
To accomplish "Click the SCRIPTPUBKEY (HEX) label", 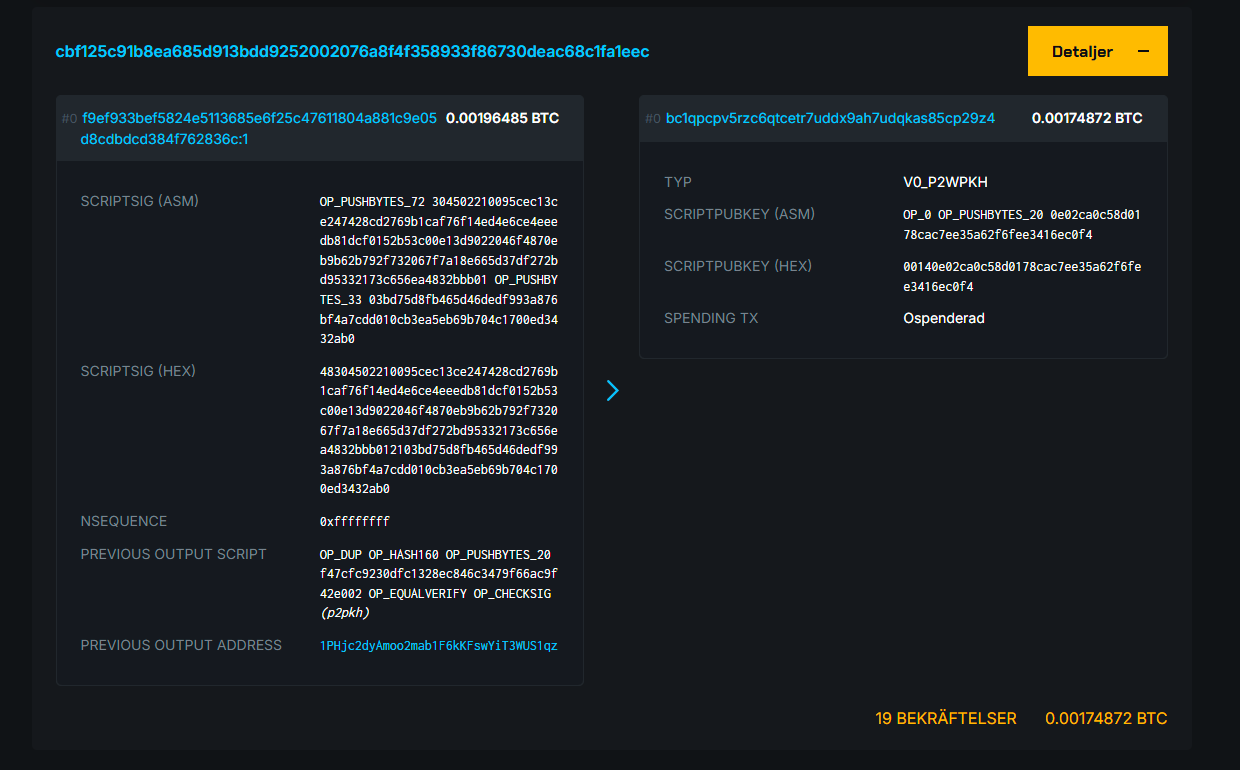I will click(x=738, y=266).
